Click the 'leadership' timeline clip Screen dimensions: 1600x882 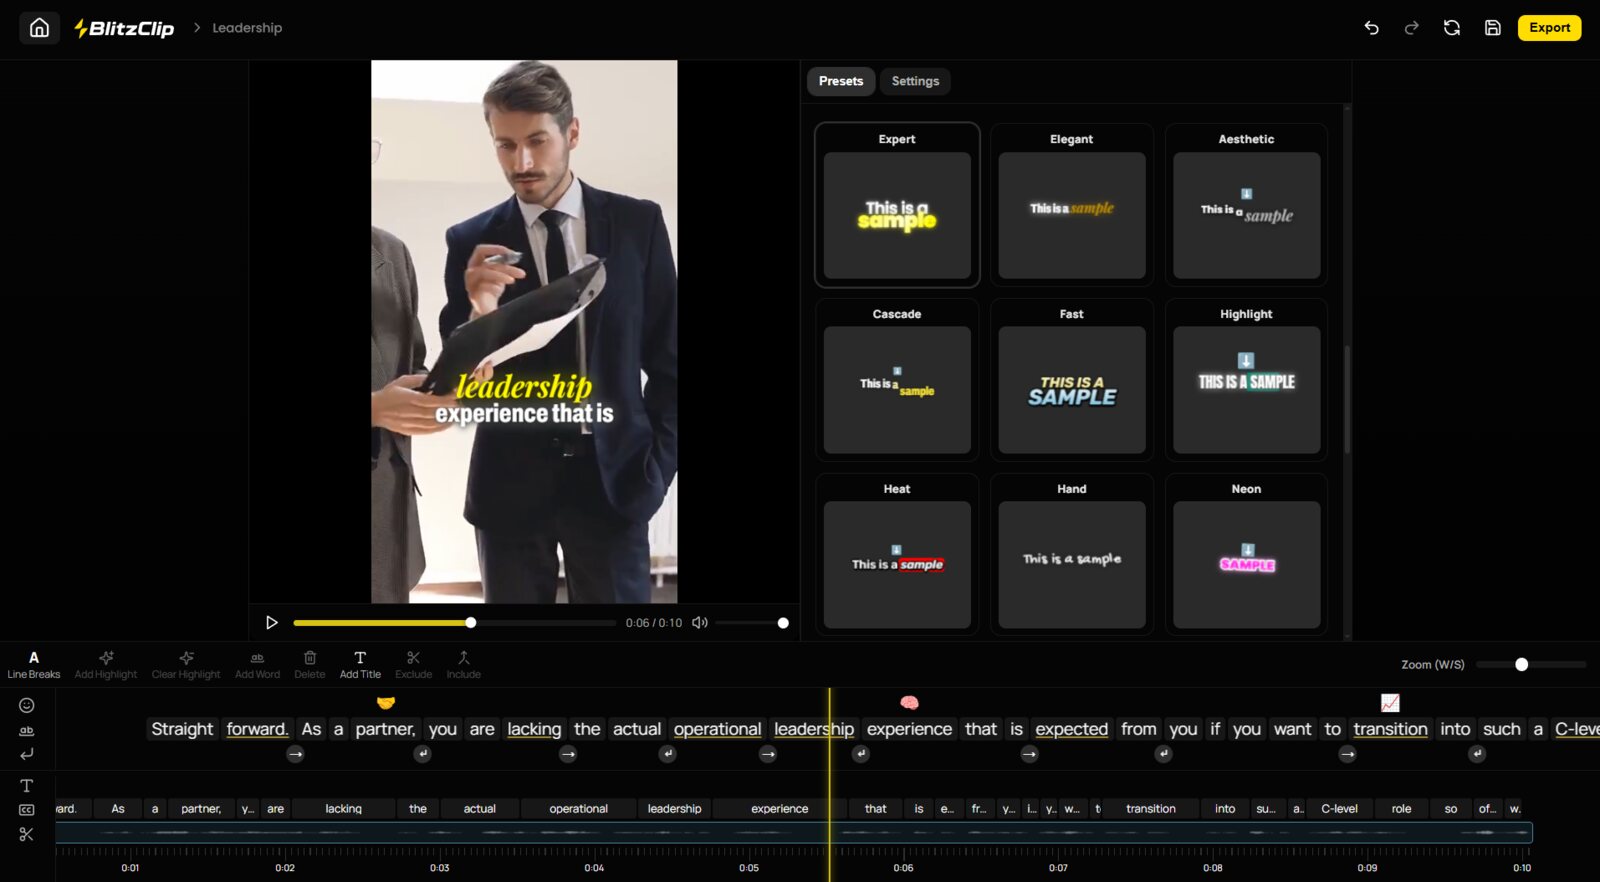tap(674, 809)
